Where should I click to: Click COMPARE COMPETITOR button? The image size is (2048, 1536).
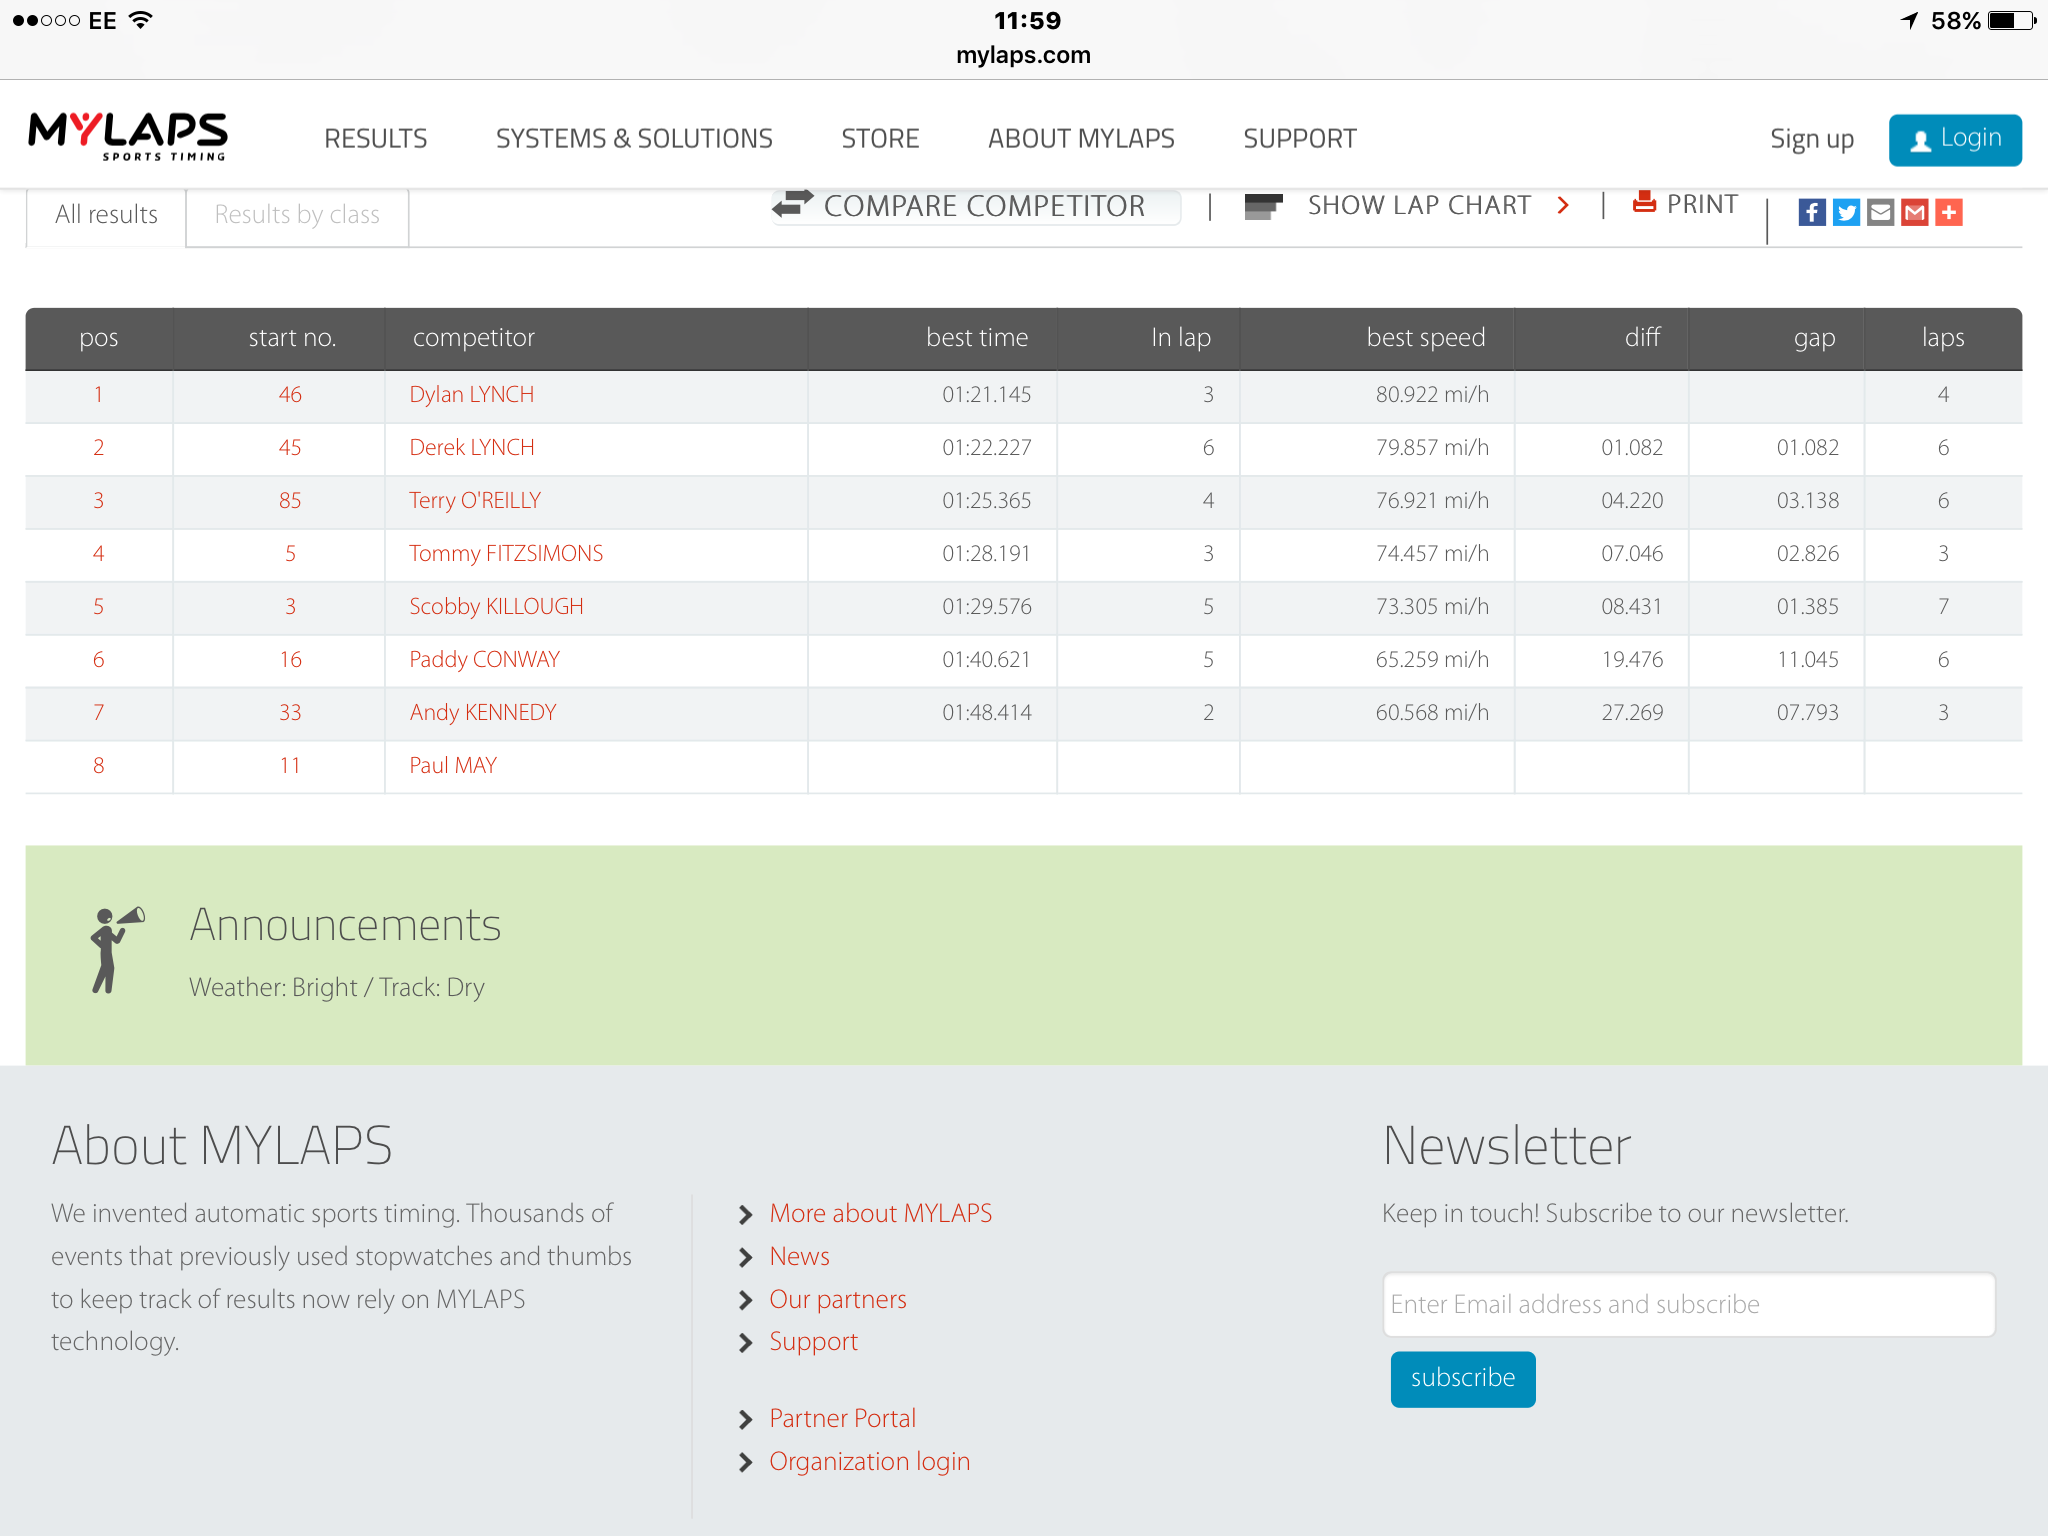pyautogui.click(x=976, y=206)
